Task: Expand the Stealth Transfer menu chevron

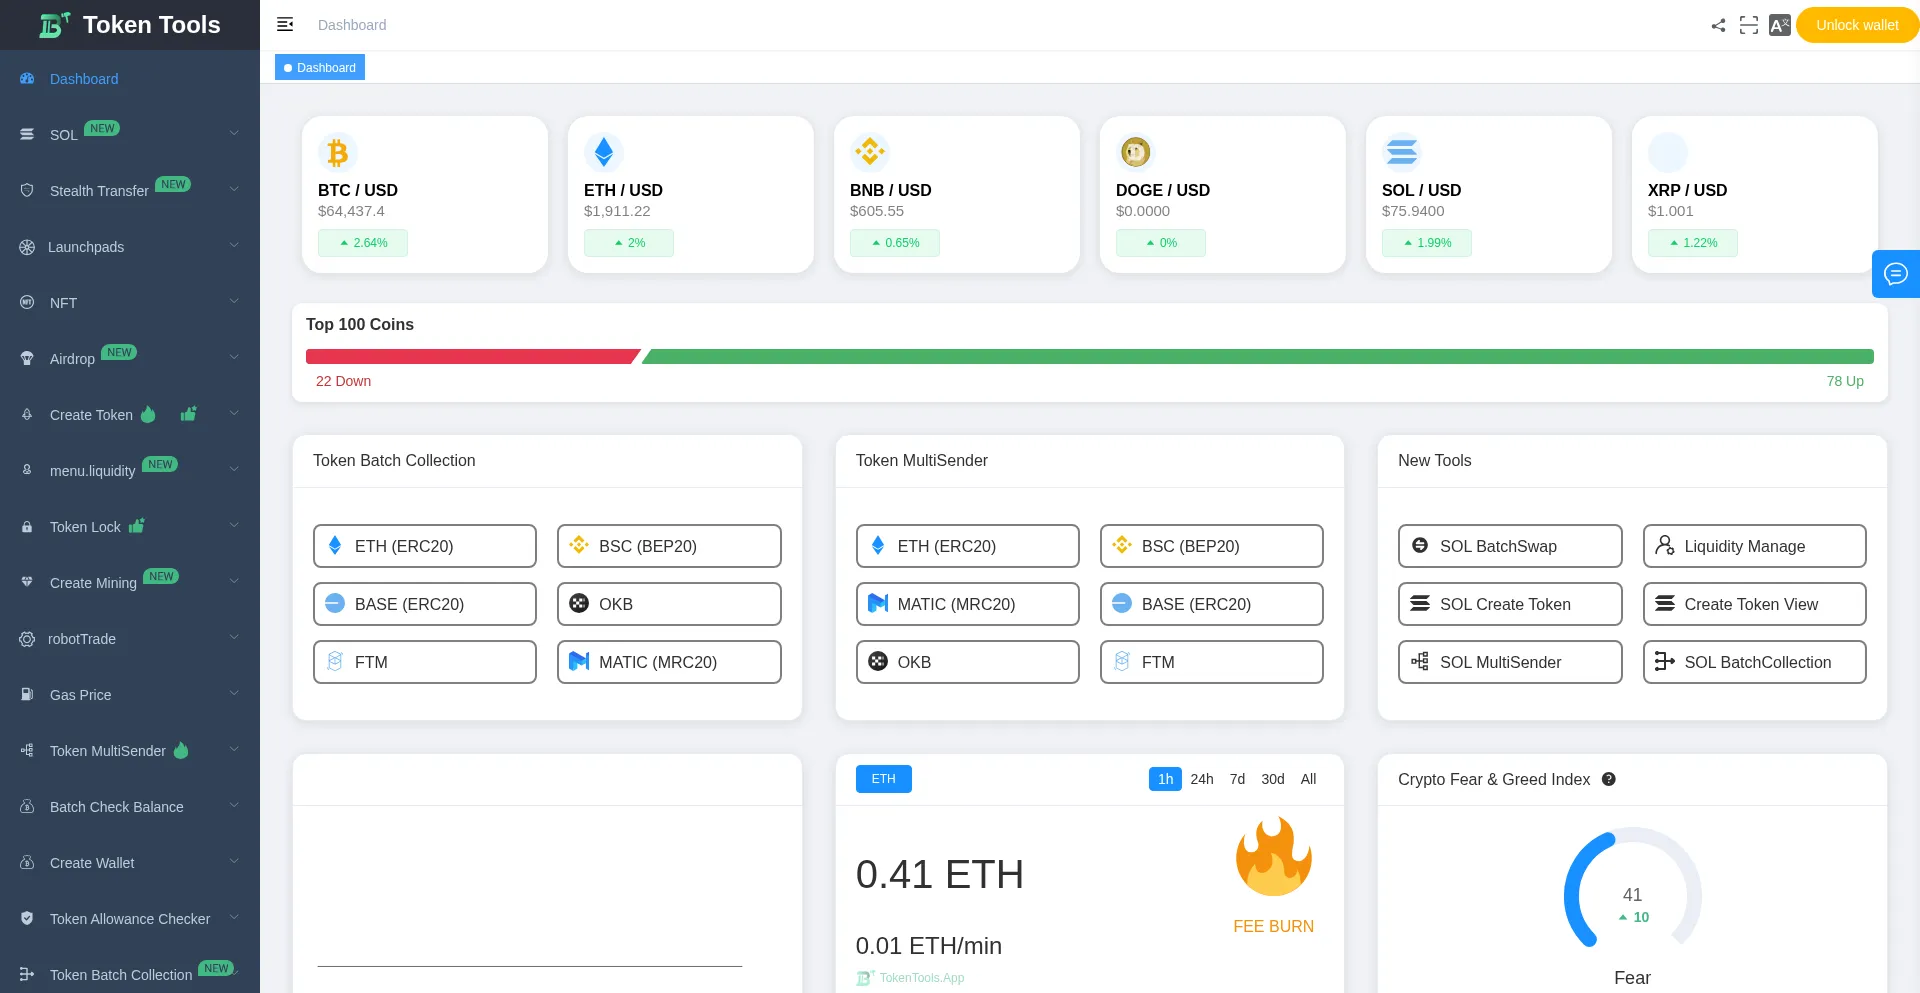Action: 234,189
